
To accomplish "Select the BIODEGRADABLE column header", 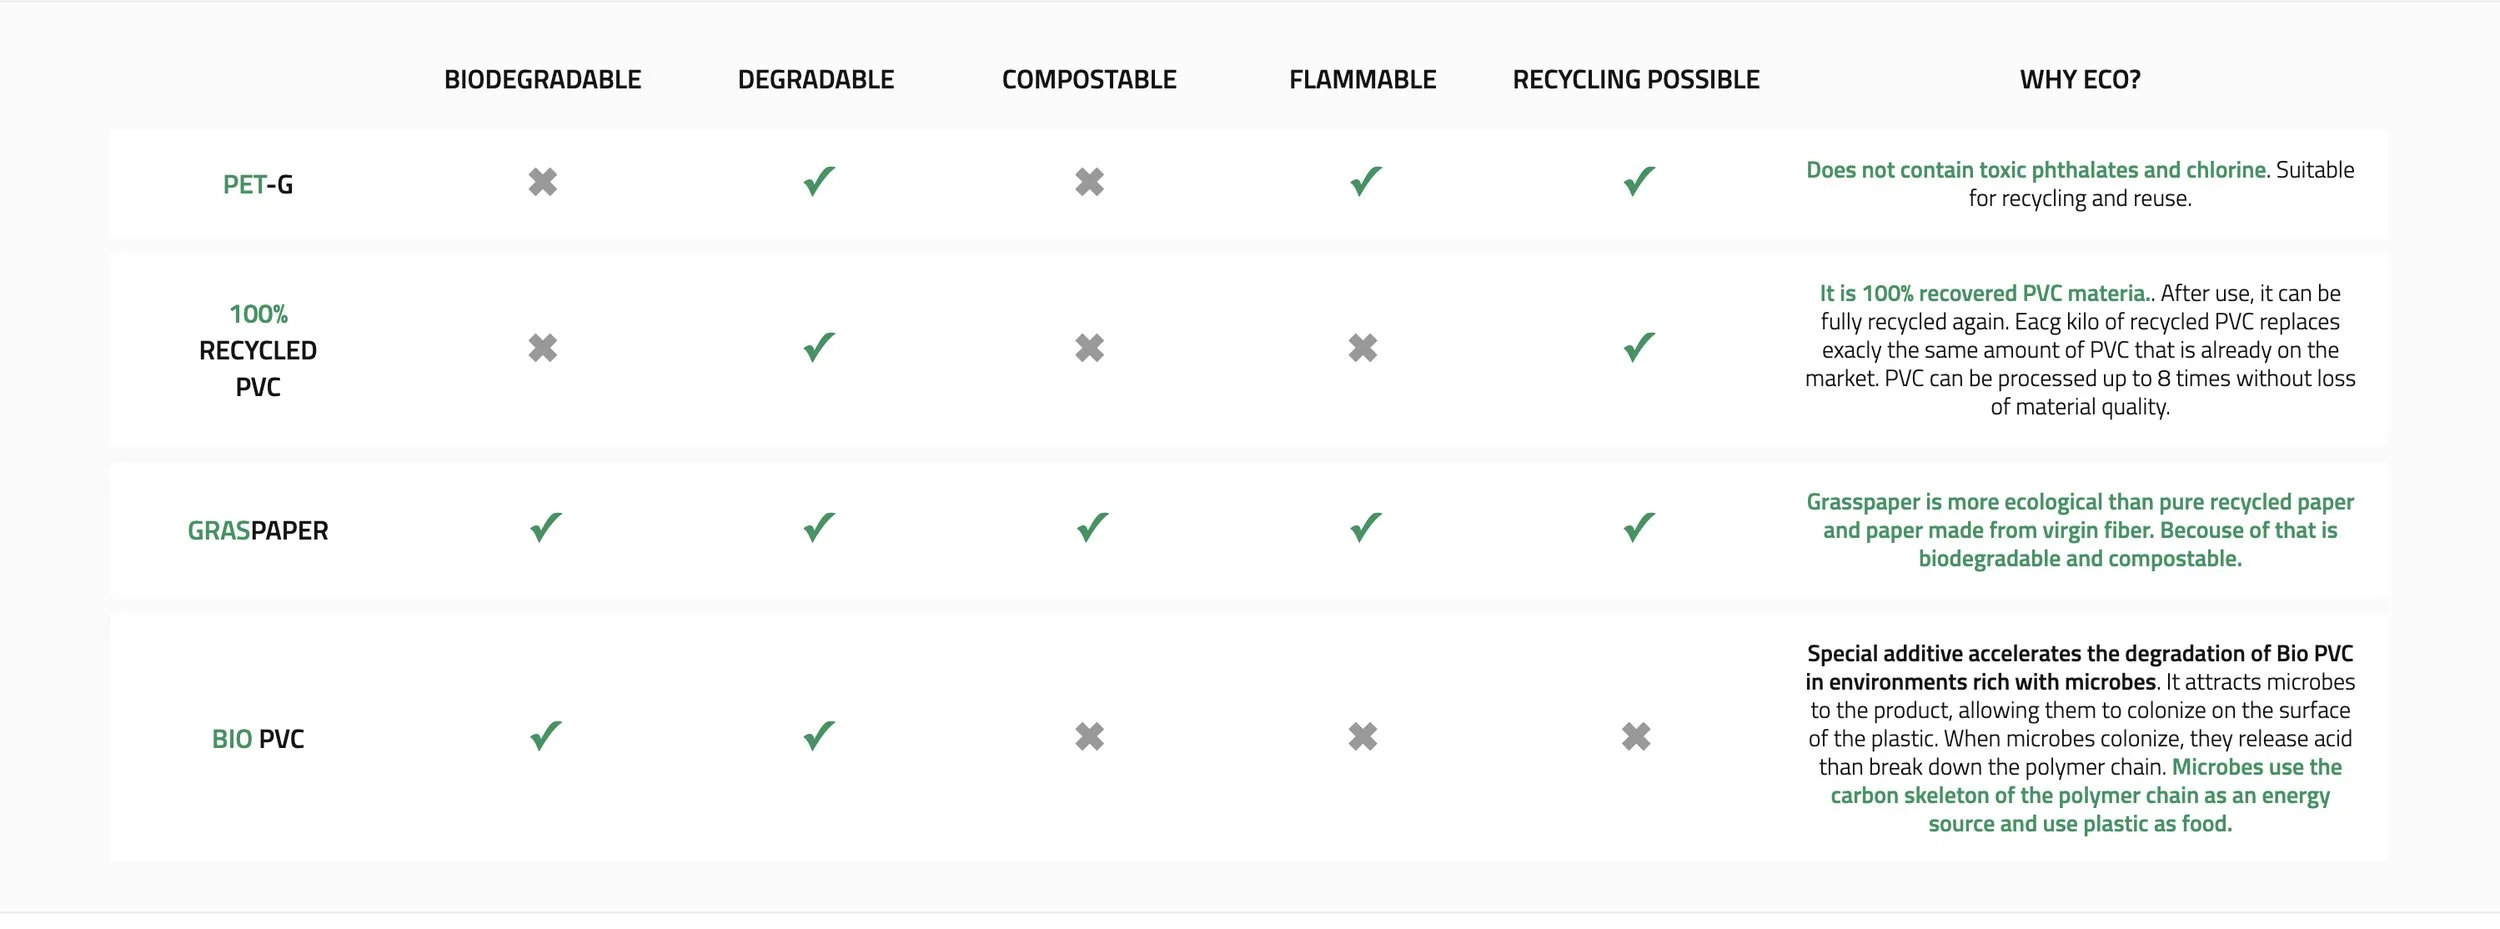I will click(x=543, y=80).
